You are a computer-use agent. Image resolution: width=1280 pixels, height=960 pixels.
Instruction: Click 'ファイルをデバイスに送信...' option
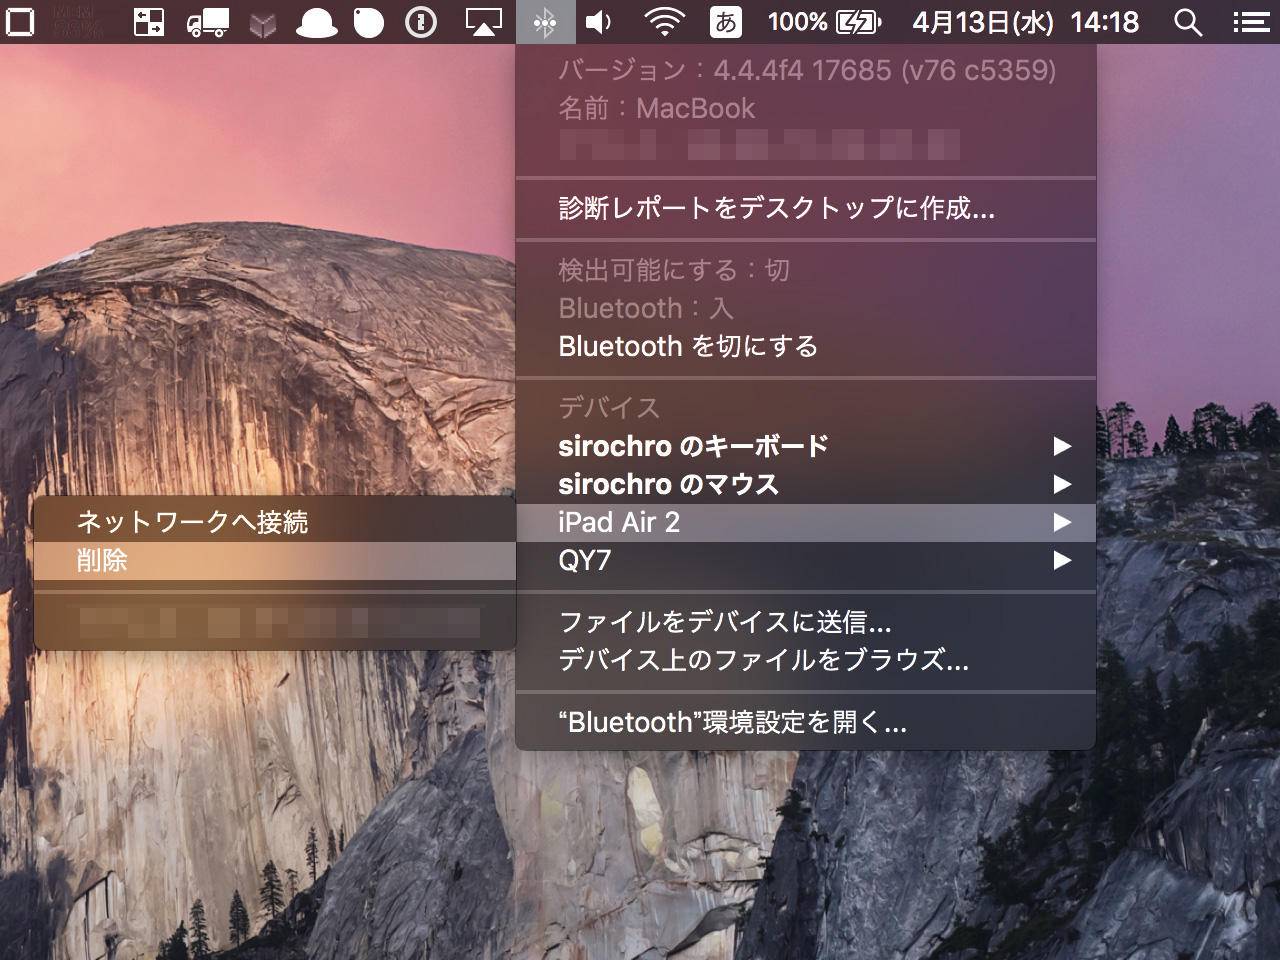tap(724, 622)
